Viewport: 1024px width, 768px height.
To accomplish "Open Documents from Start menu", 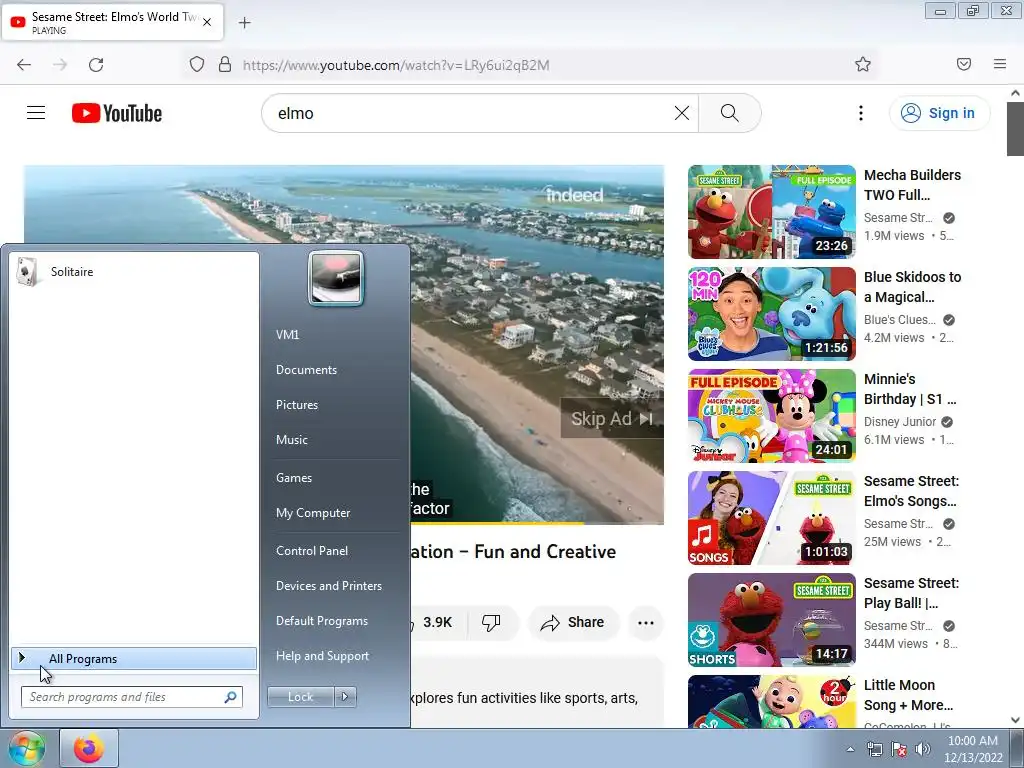I will tap(306, 370).
